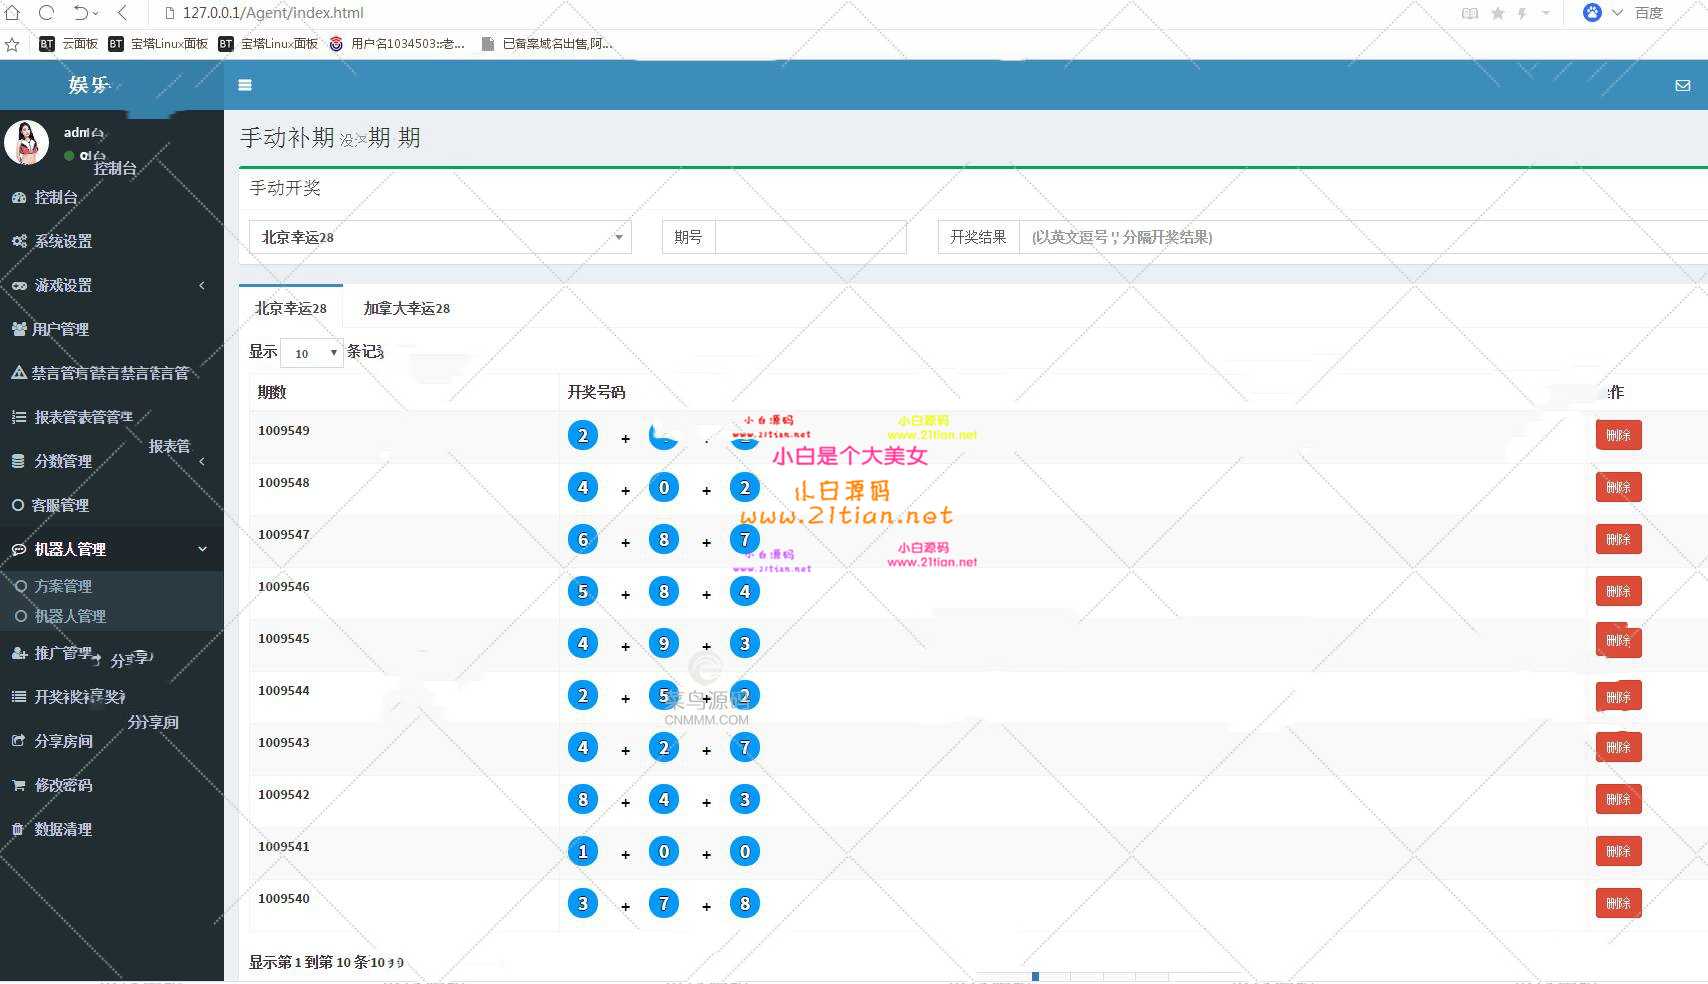Reload the page with refresh icon
The height and width of the screenshot is (984, 1708).
pyautogui.click(x=46, y=13)
